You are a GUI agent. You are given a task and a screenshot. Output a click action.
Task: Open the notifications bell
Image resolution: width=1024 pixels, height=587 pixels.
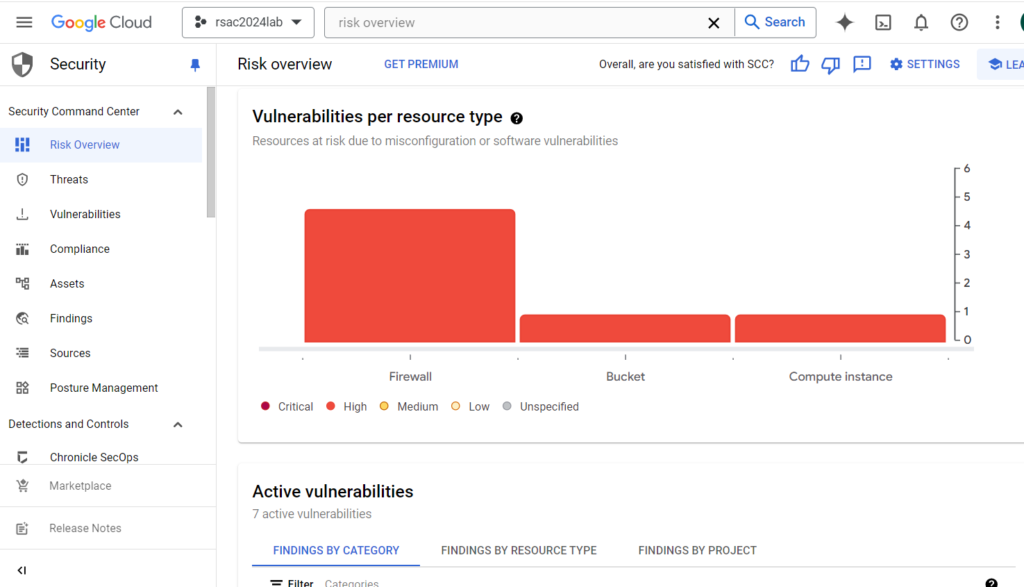coord(921,22)
